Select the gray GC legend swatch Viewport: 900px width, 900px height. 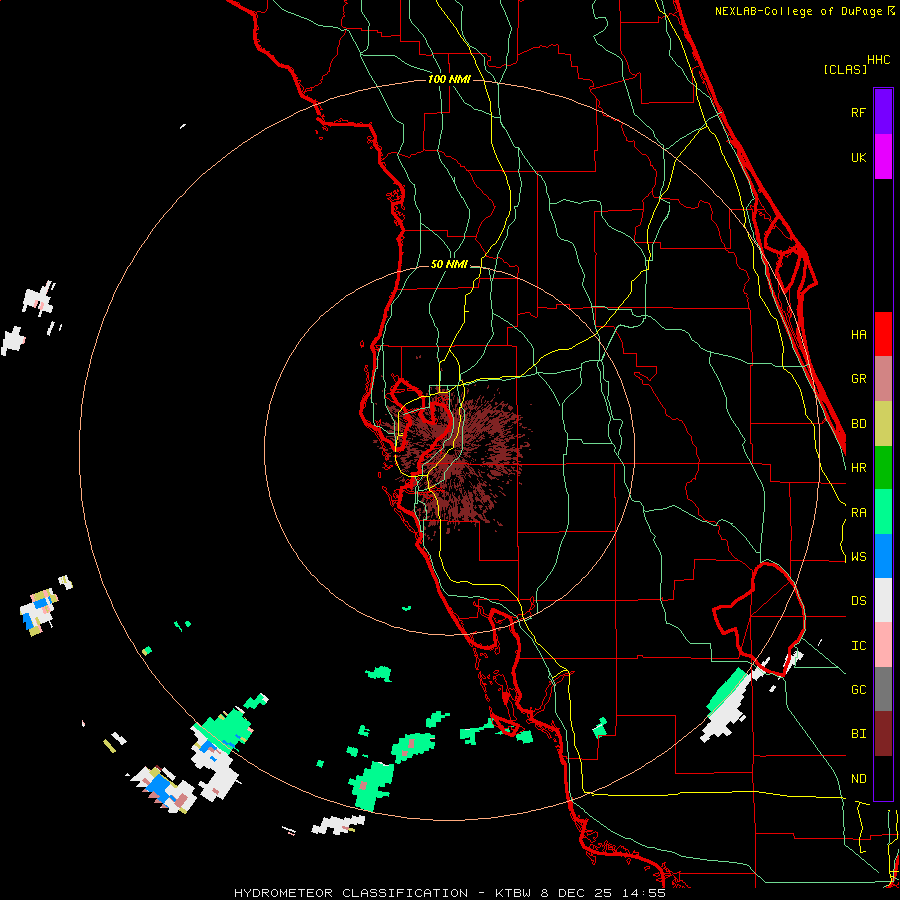coord(883,689)
